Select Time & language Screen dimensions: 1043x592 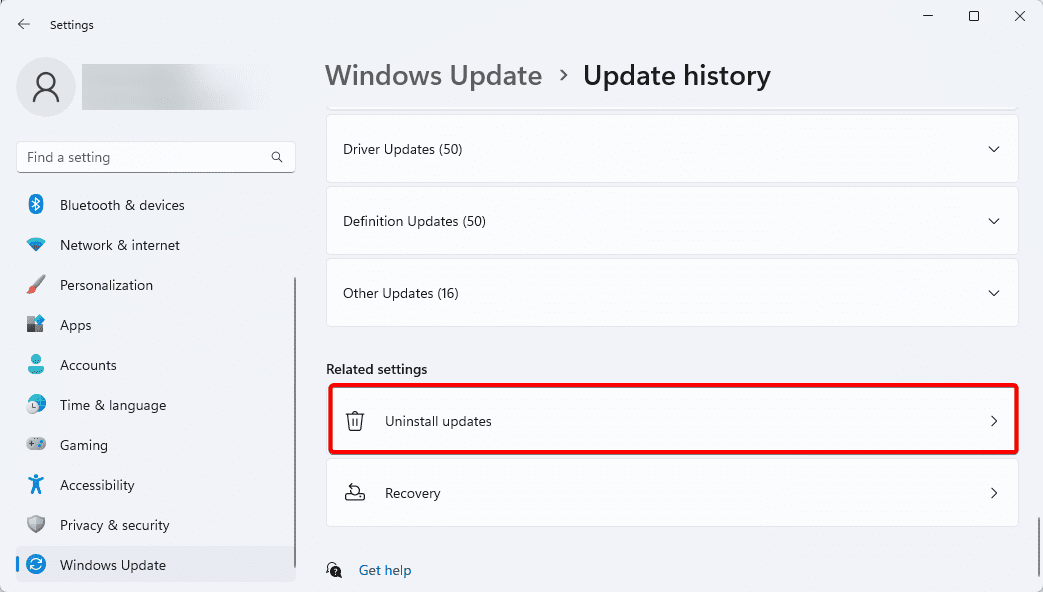point(156,404)
